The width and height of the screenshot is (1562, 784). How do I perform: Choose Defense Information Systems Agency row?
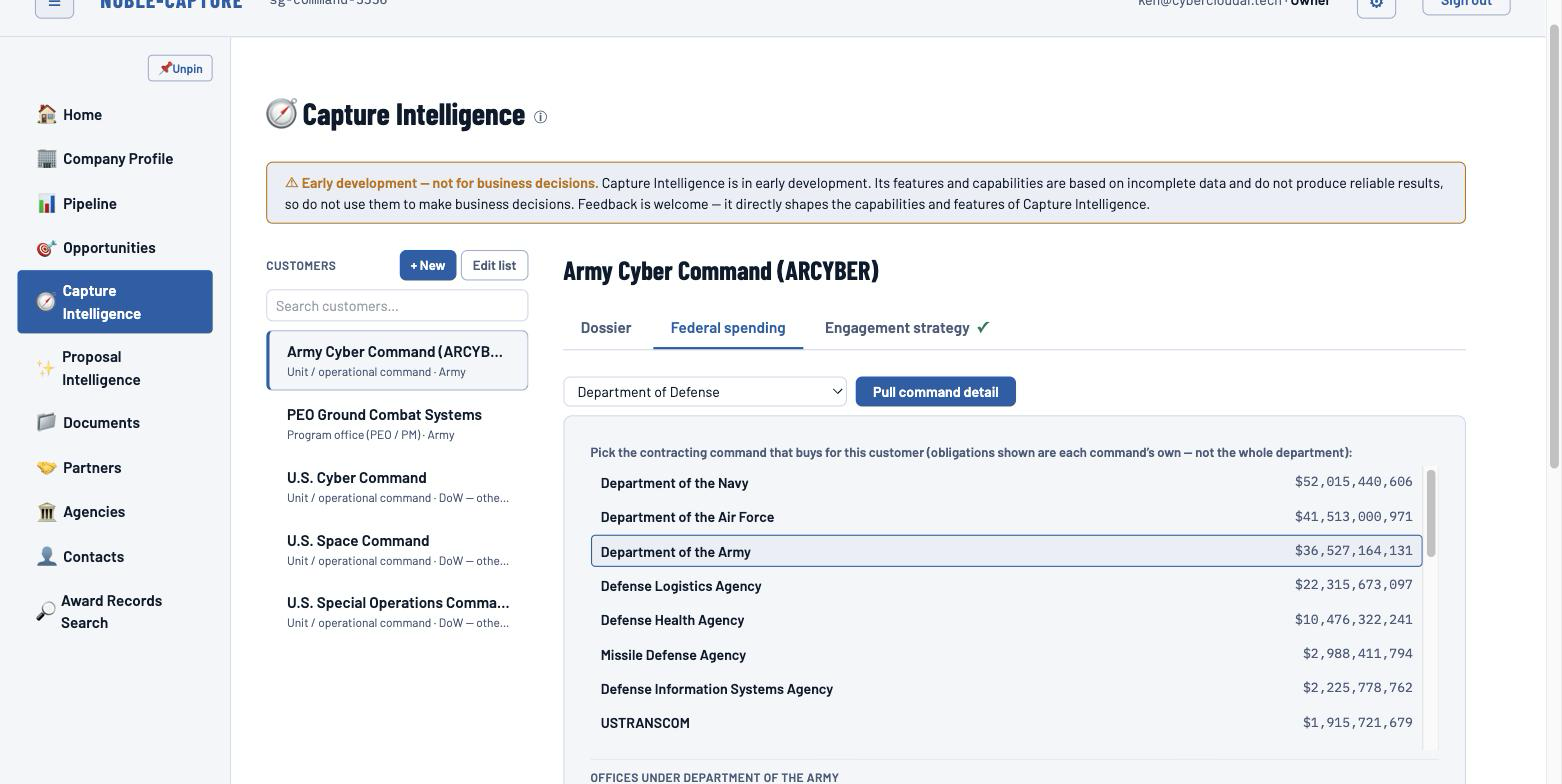tap(1006, 689)
